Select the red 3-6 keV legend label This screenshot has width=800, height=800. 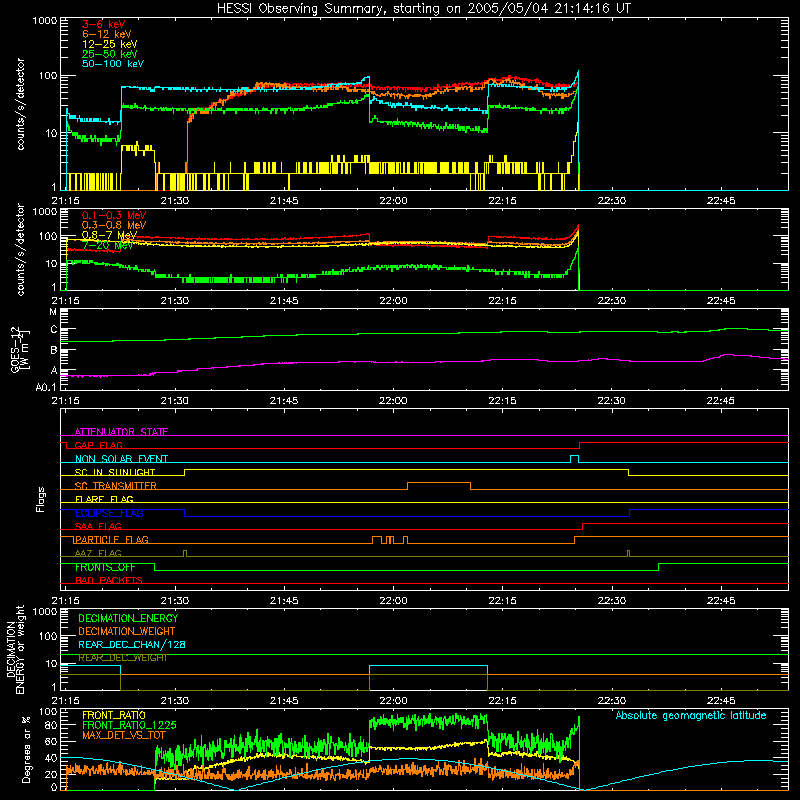104,24
